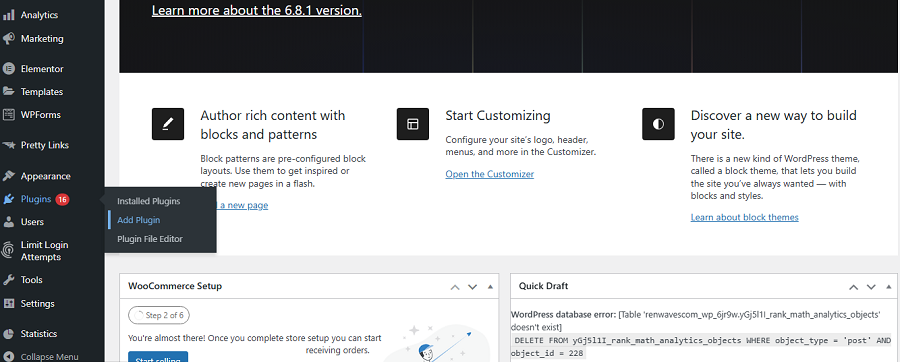Click the Start Customizing heading
This screenshot has width=900, height=362.
point(498,115)
